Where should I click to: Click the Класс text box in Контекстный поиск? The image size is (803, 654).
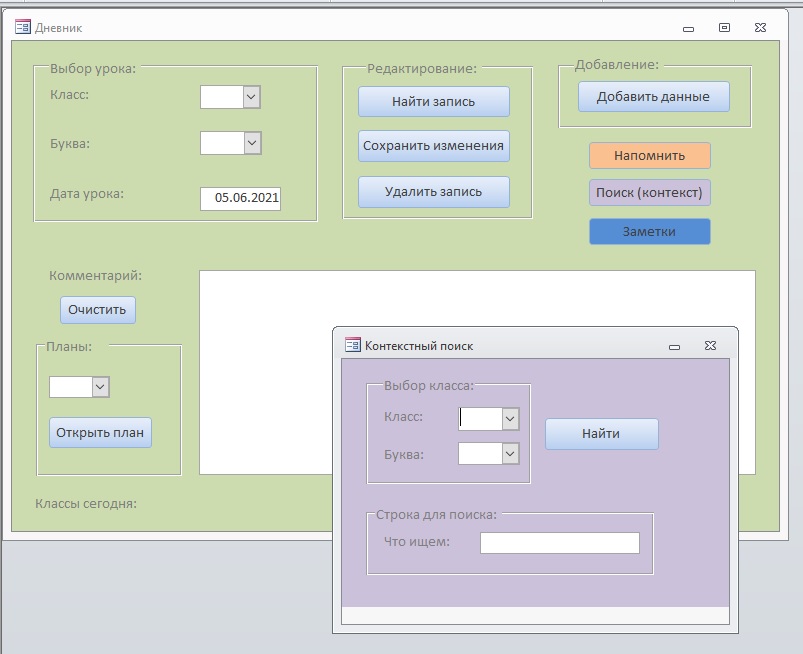[480, 419]
